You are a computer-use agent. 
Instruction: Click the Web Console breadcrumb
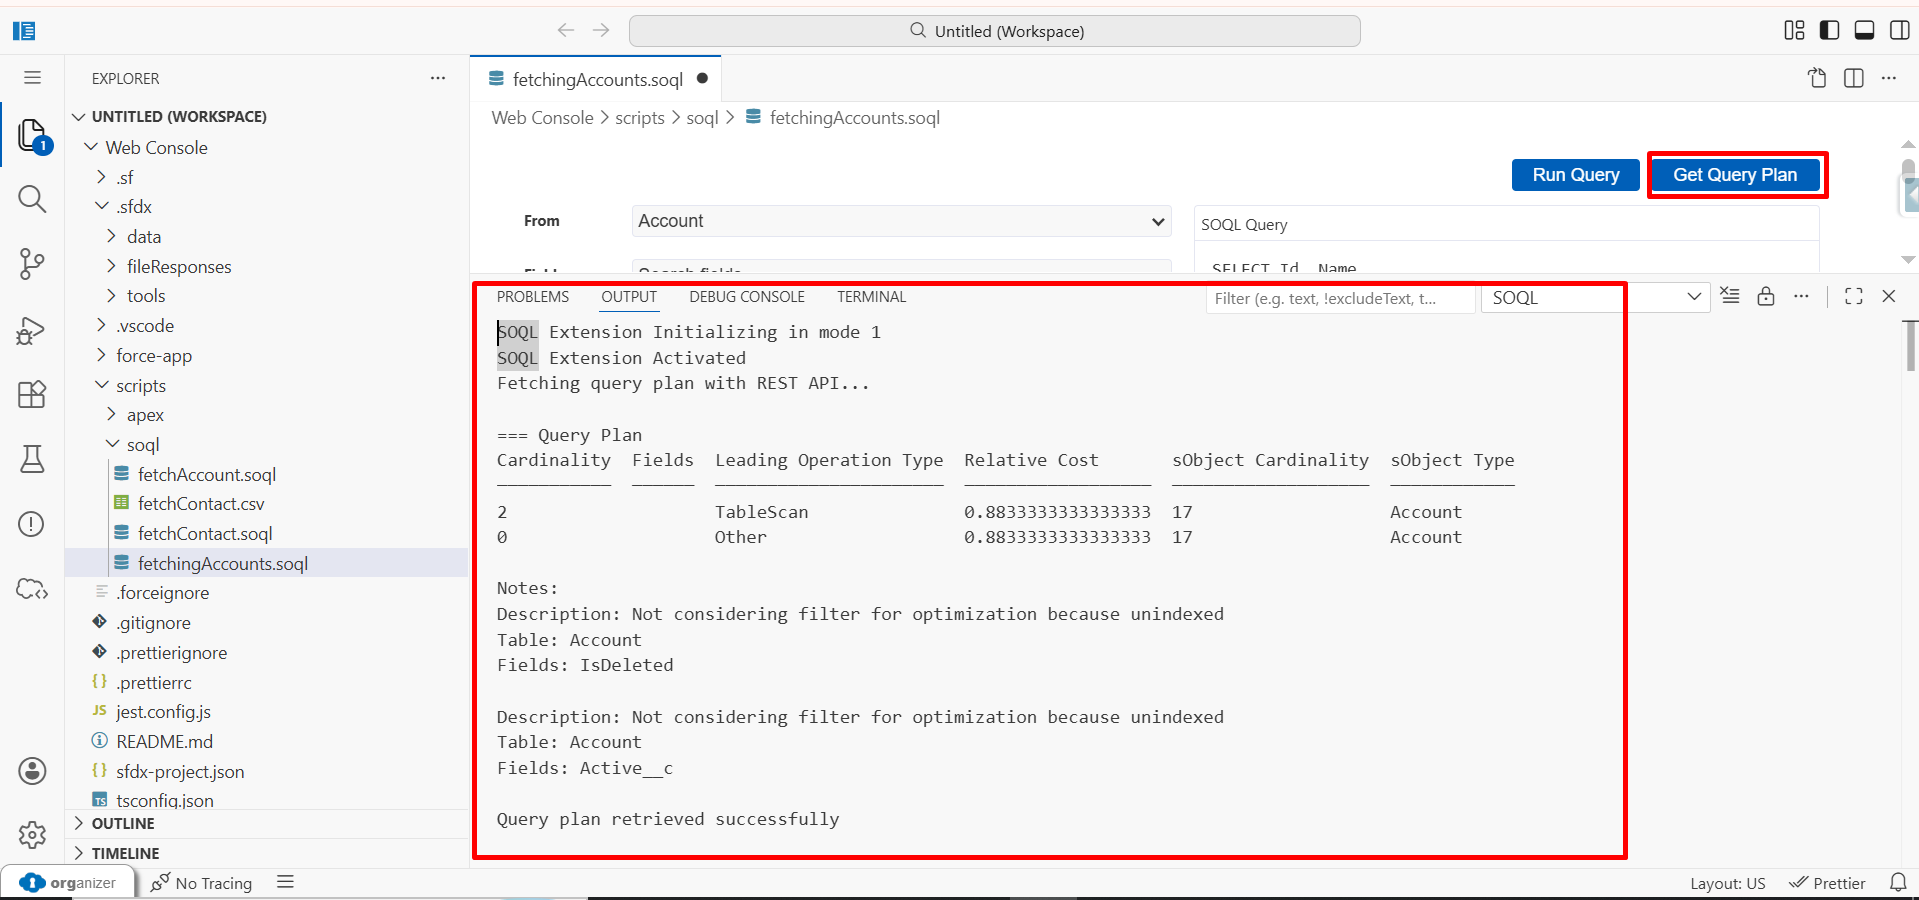click(542, 118)
